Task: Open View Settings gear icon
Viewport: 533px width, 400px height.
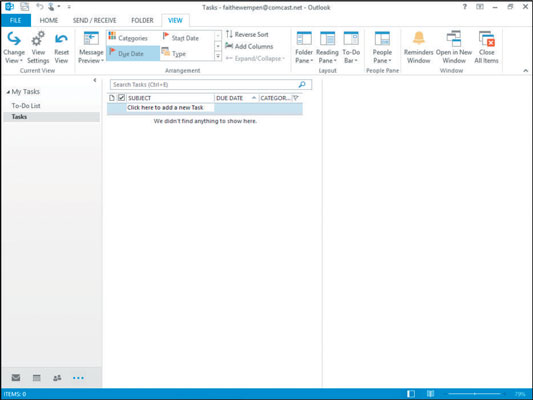Action: tap(38, 38)
